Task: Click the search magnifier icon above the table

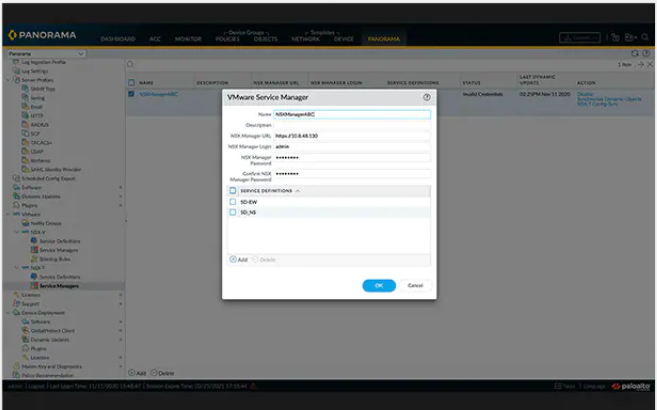Action: [x=131, y=64]
